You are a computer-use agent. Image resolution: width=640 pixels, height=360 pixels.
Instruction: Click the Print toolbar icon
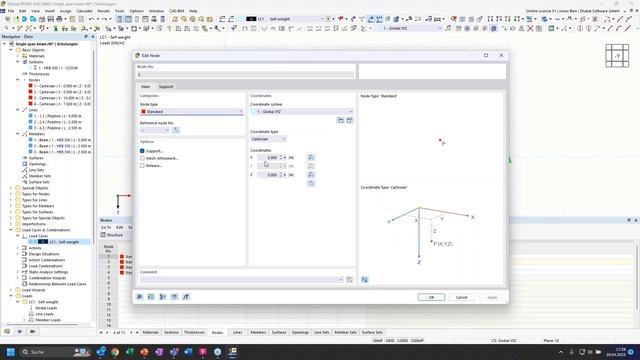coord(60,19)
